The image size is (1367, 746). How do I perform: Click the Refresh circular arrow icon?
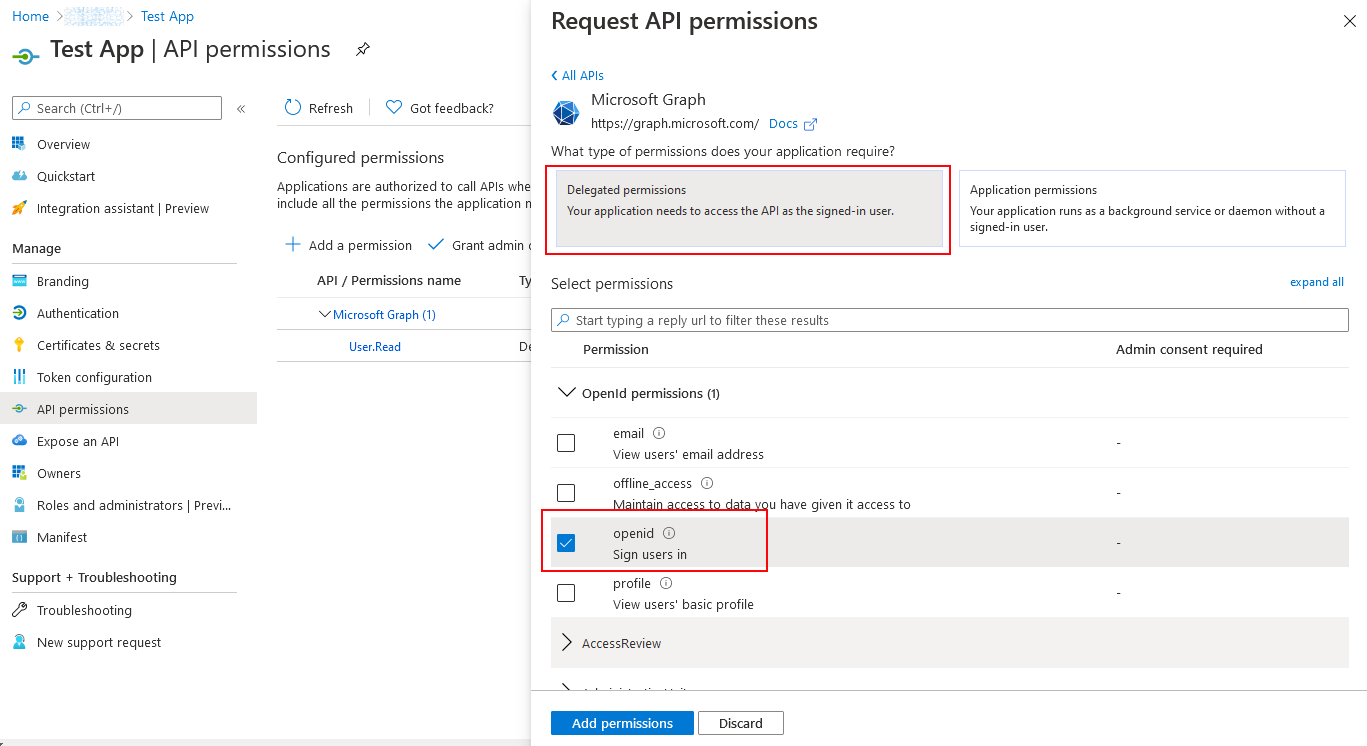click(293, 107)
